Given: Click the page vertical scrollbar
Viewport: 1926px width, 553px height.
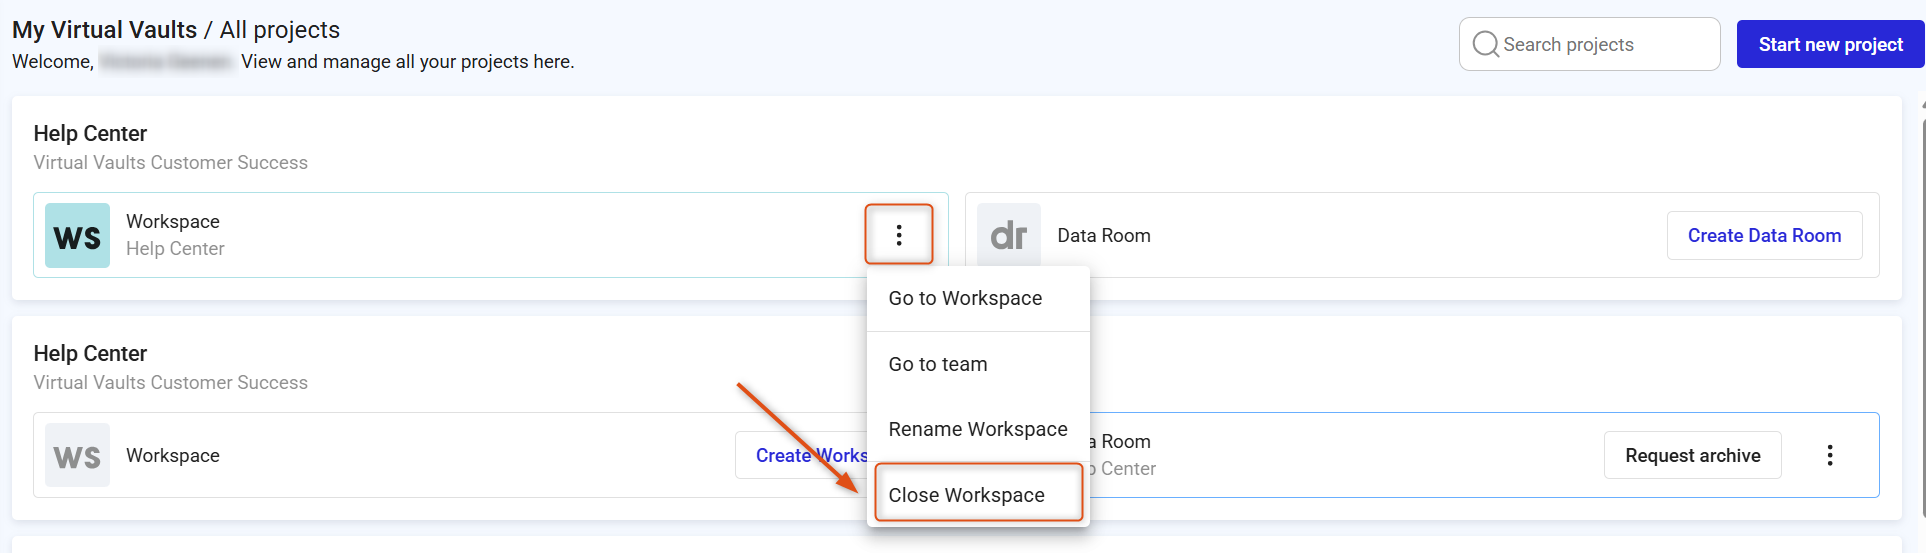Looking at the screenshot, I should click(x=1922, y=320).
